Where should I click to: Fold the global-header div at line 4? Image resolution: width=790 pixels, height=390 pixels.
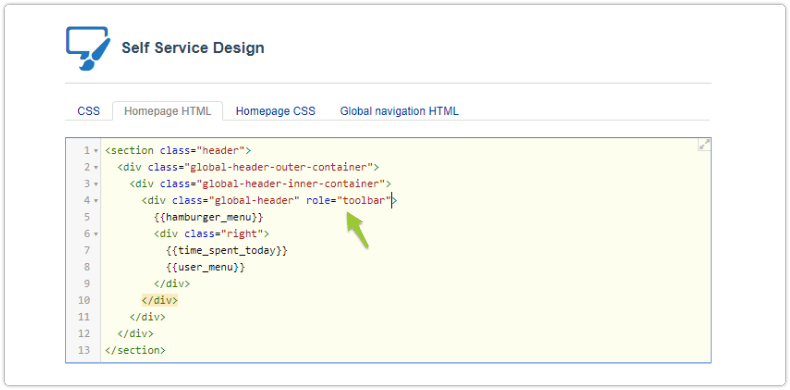(x=96, y=201)
